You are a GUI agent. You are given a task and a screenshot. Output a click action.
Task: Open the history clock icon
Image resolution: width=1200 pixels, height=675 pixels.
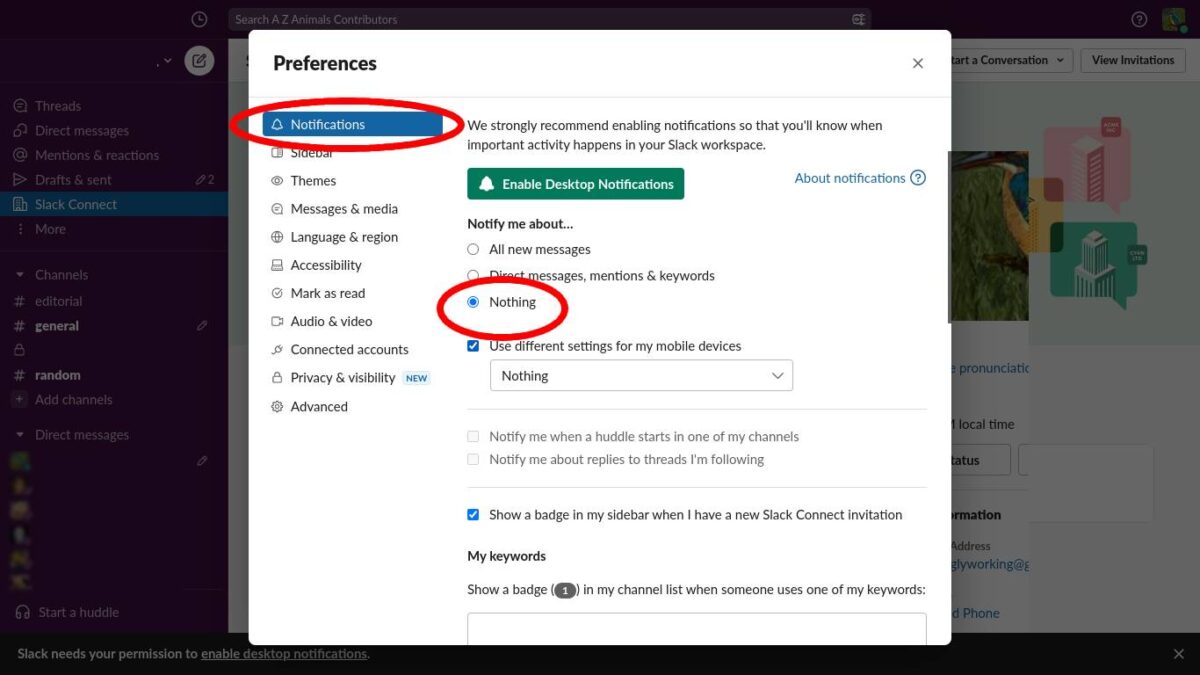[199, 19]
